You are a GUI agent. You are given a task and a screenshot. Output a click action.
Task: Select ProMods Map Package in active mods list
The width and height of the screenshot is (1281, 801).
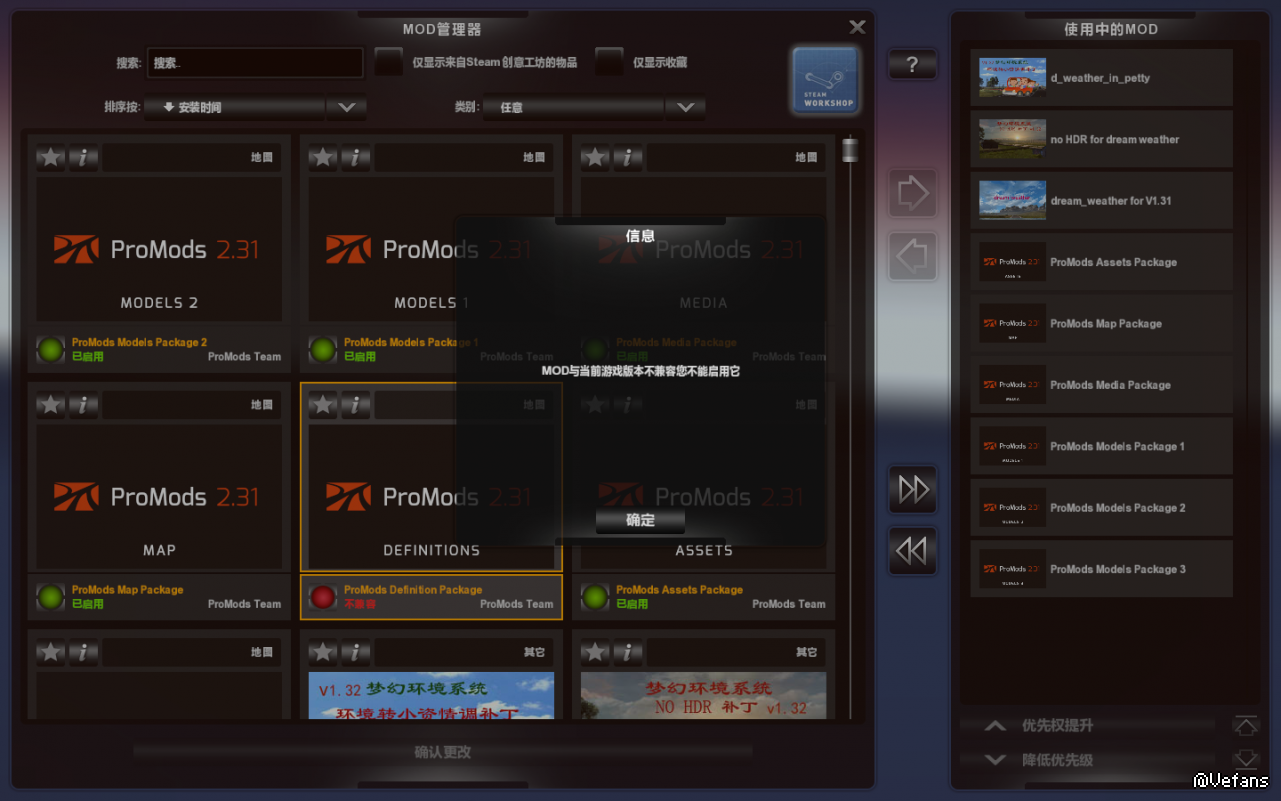pos(1101,324)
